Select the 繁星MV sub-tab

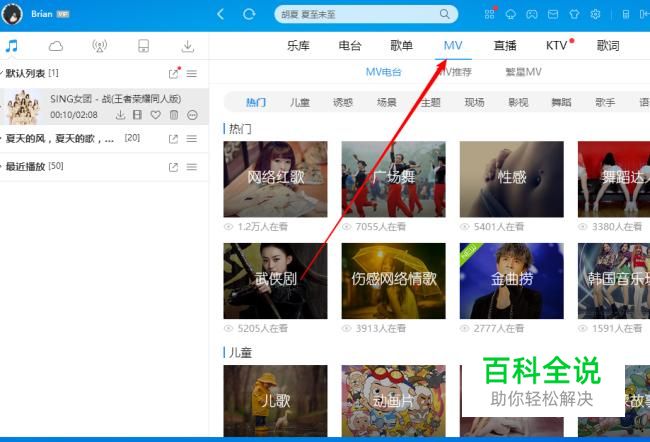523,72
